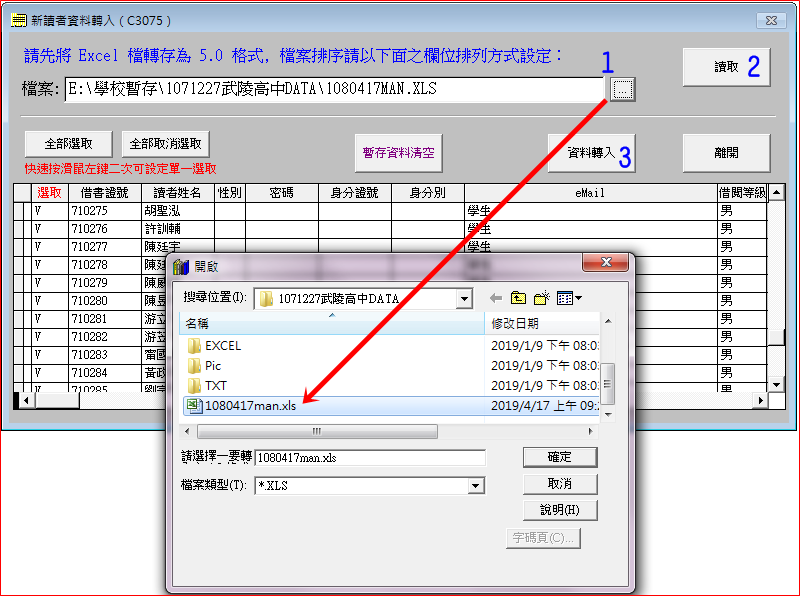Toggle 選取 mark for row 710278
Image resolution: width=800 pixels, height=596 pixels.
[x=49, y=265]
